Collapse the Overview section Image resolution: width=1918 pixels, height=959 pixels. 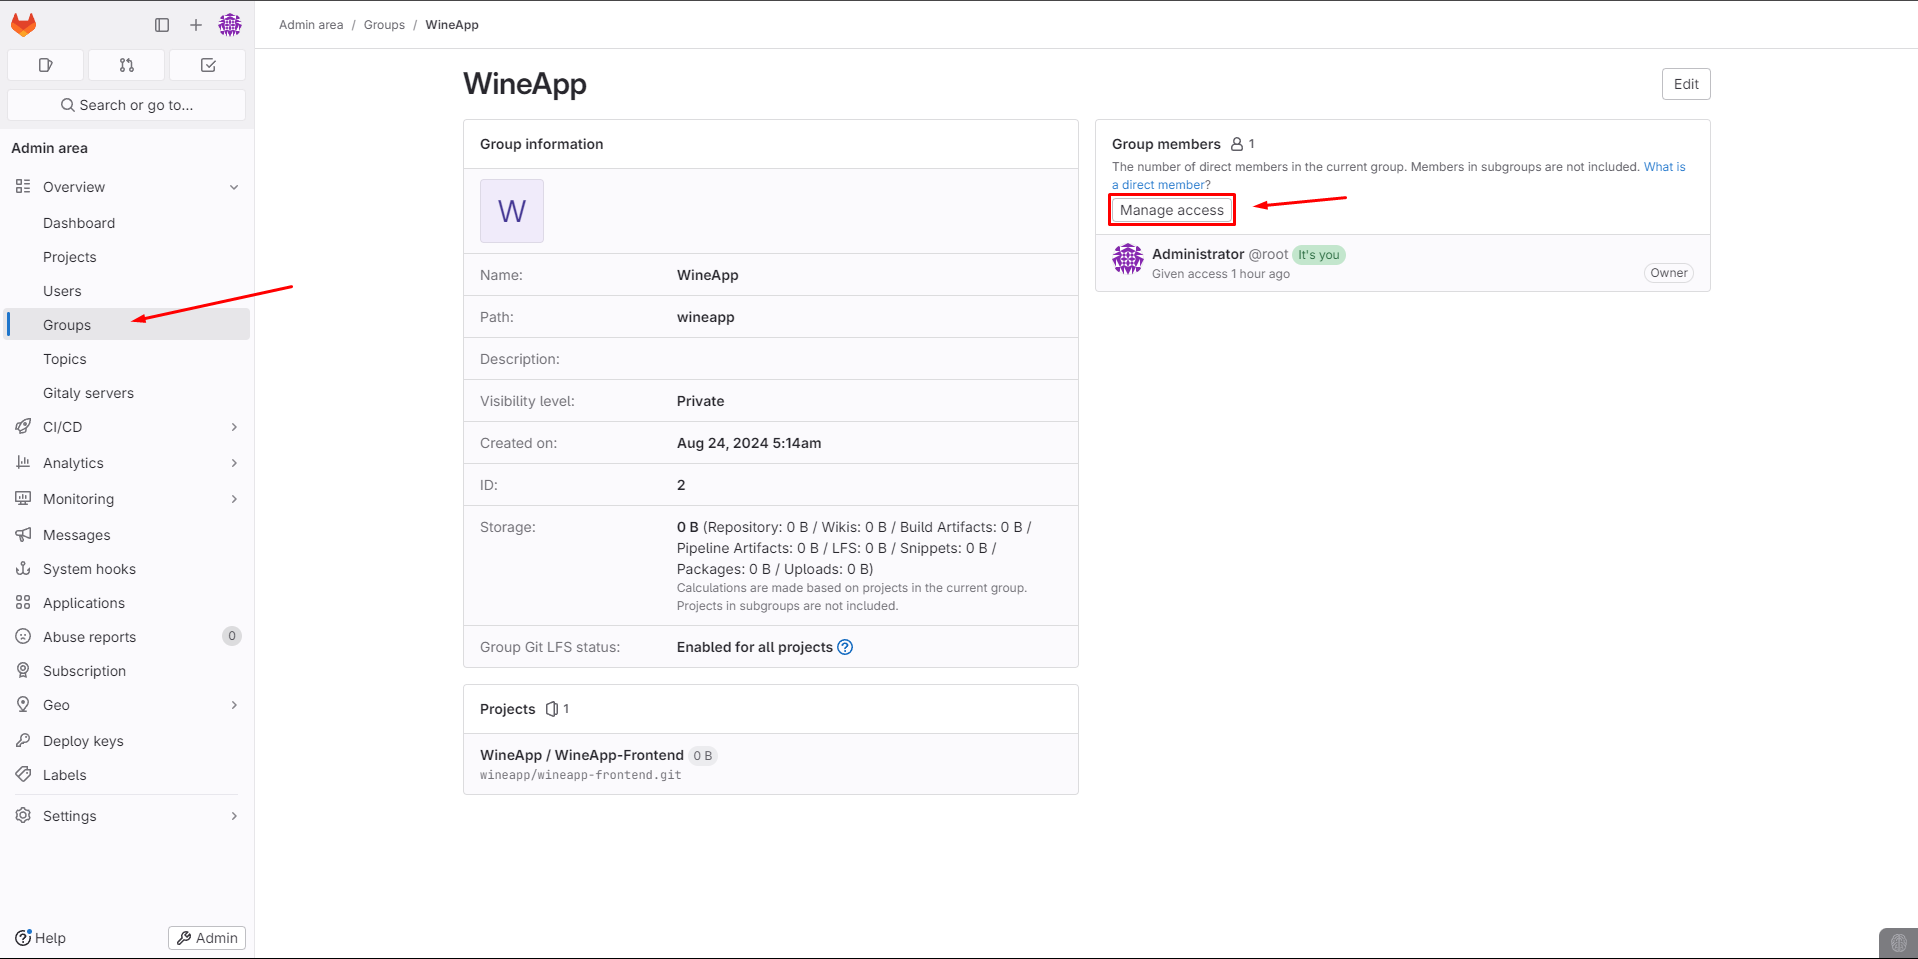tap(234, 187)
